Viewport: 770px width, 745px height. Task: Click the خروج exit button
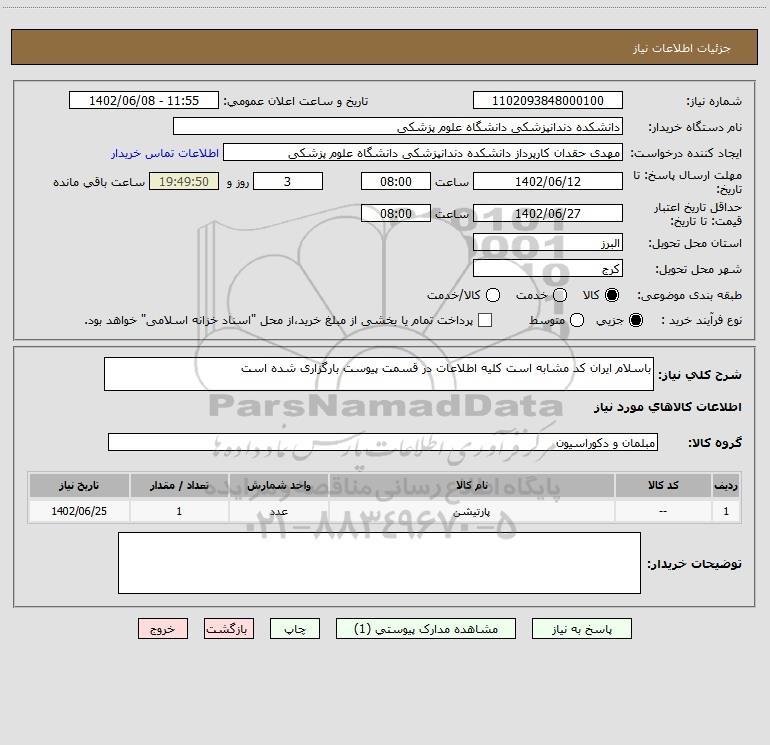pyautogui.click(x=163, y=629)
